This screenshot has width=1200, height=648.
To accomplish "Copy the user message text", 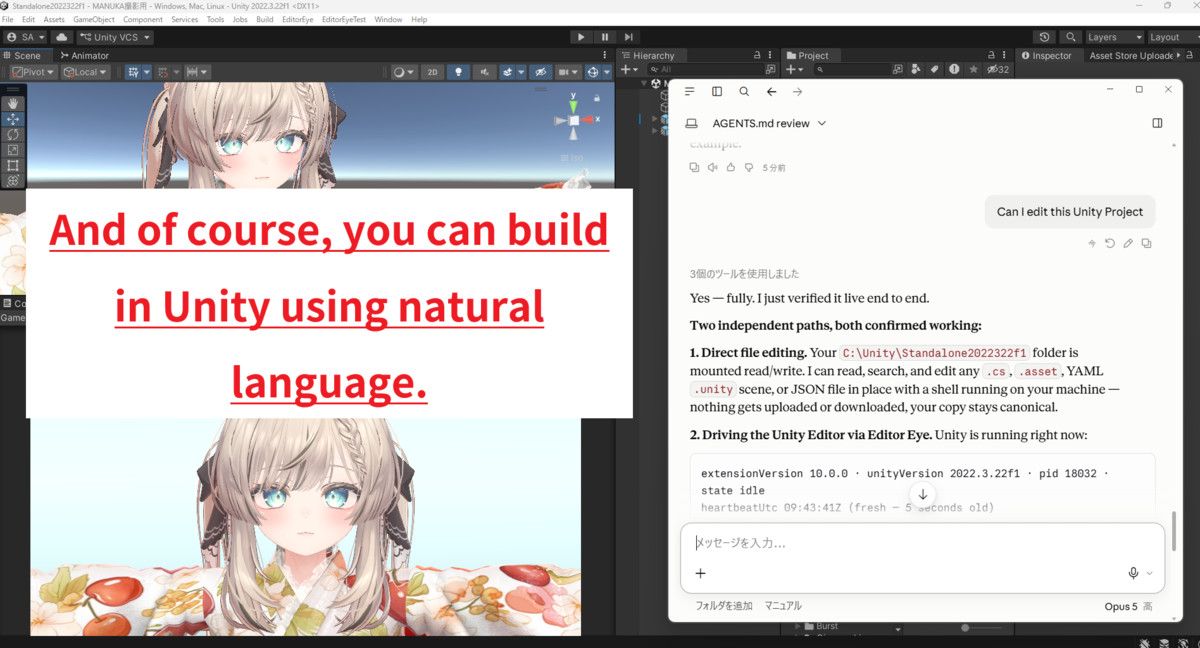I will tap(1147, 243).
